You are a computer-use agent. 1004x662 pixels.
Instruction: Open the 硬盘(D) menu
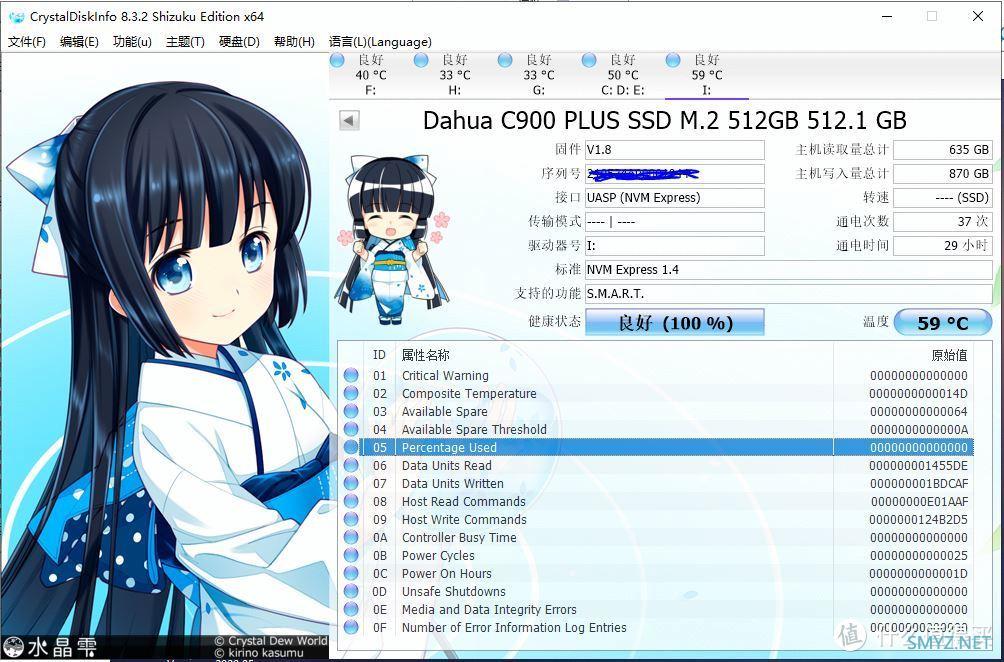pos(239,42)
